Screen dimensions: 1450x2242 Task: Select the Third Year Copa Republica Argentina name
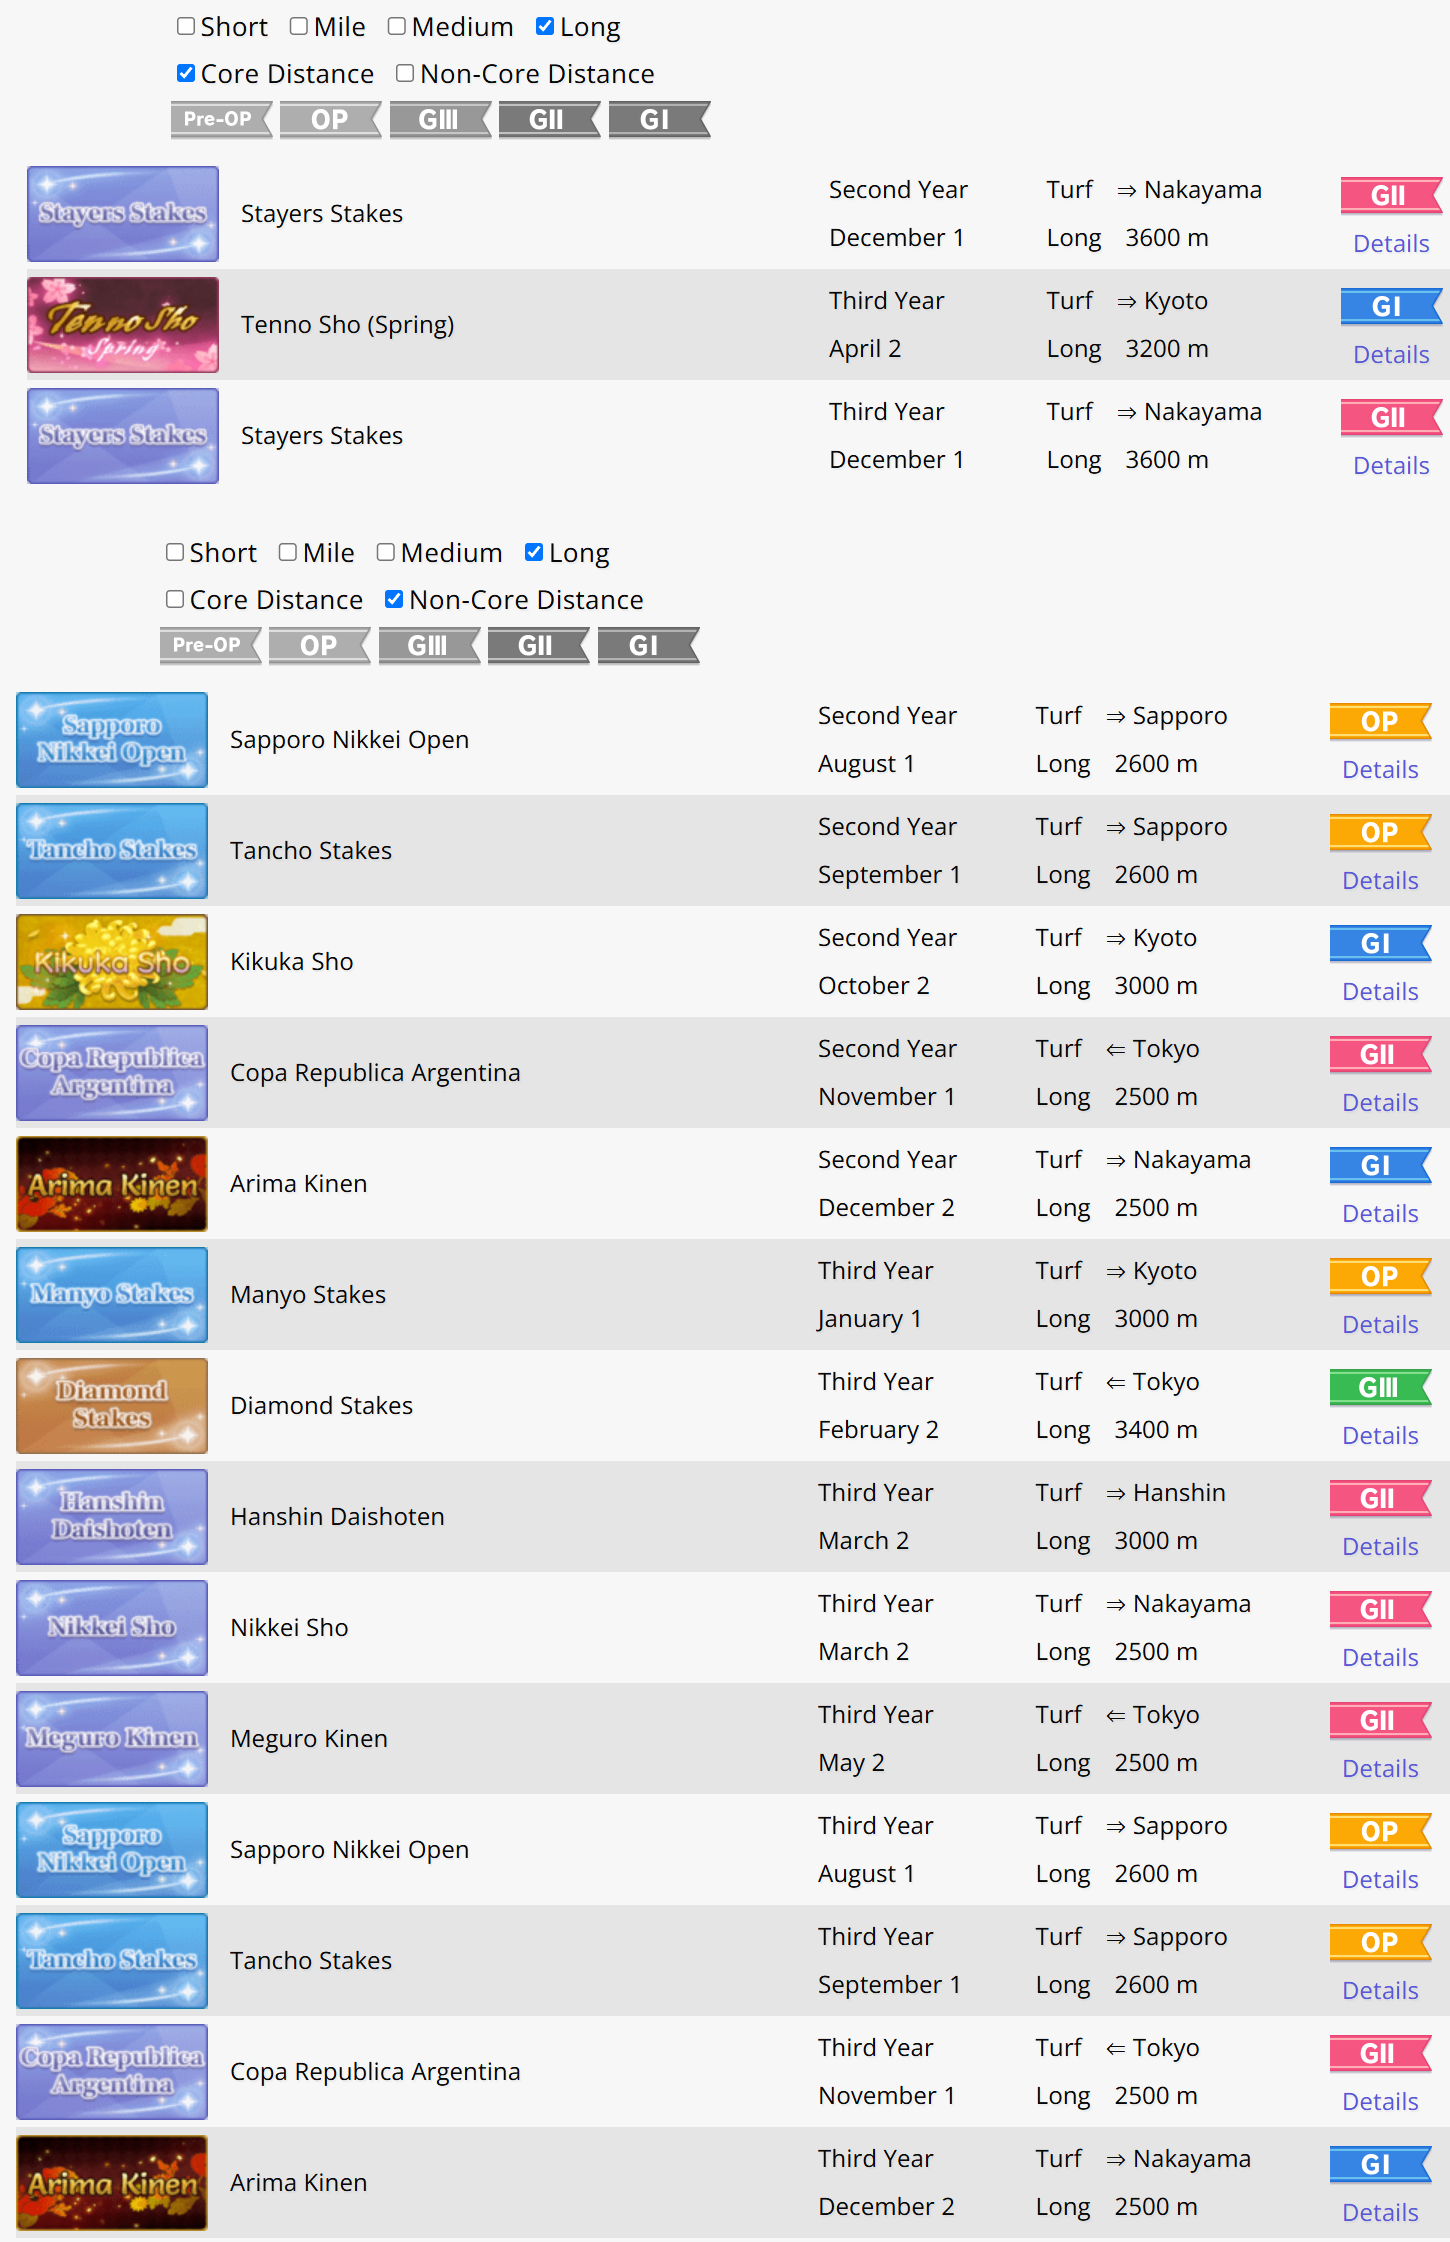coord(375,2072)
